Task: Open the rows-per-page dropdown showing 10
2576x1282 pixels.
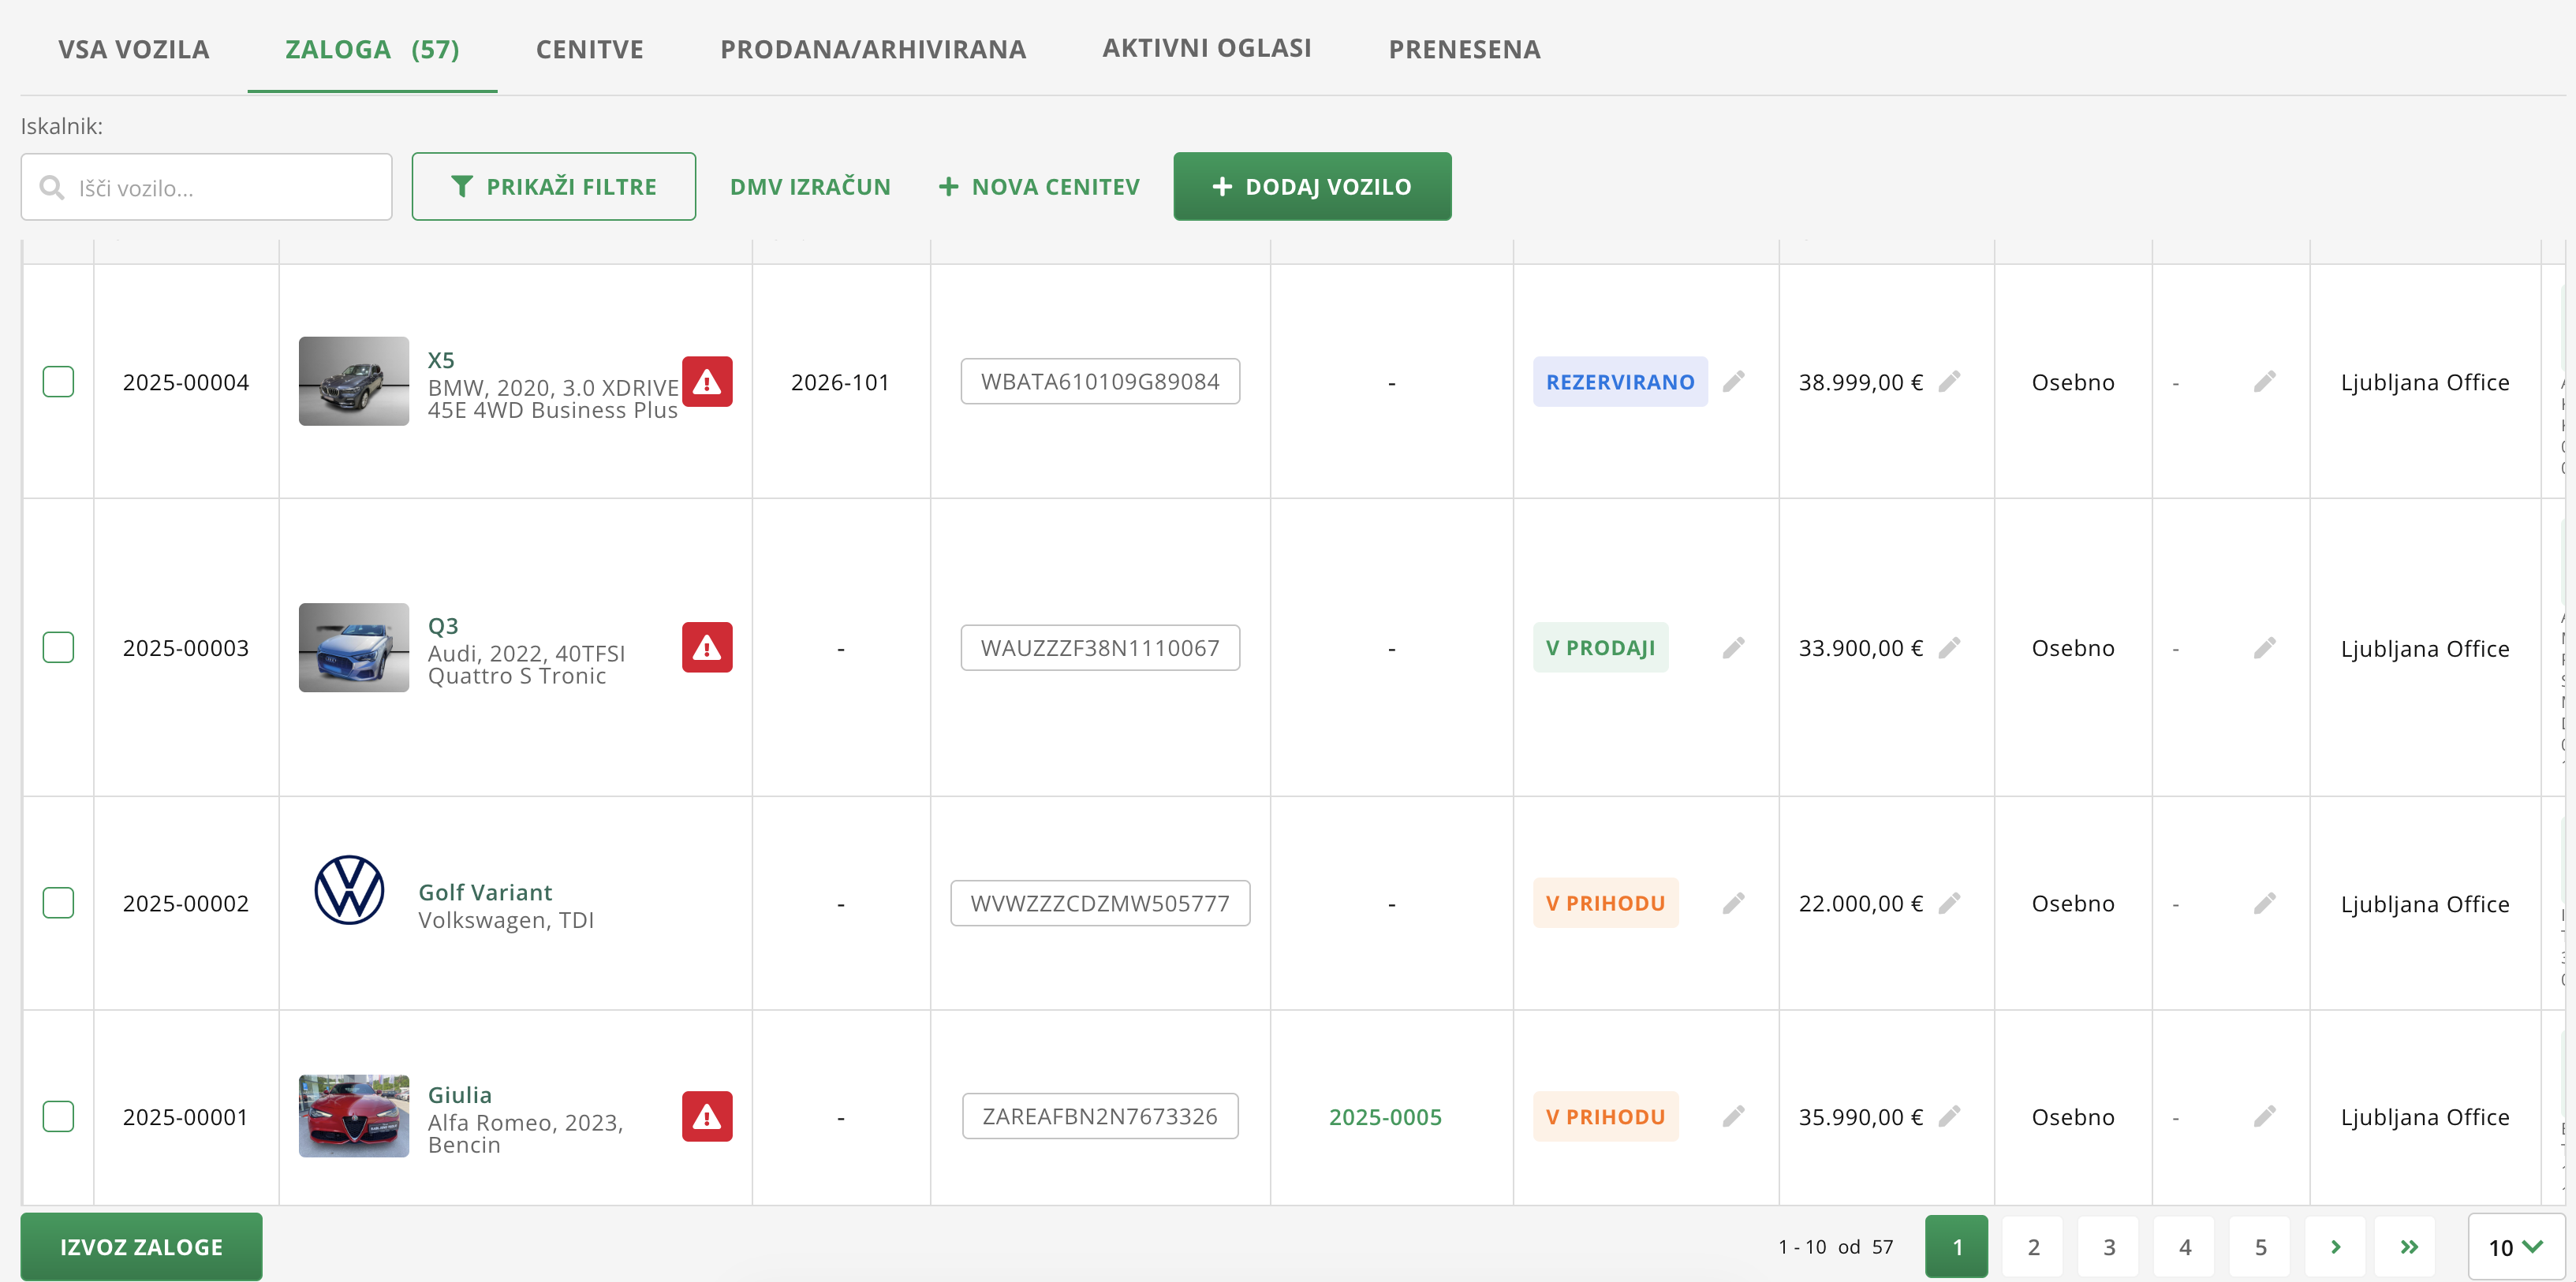Action: coord(2515,1247)
